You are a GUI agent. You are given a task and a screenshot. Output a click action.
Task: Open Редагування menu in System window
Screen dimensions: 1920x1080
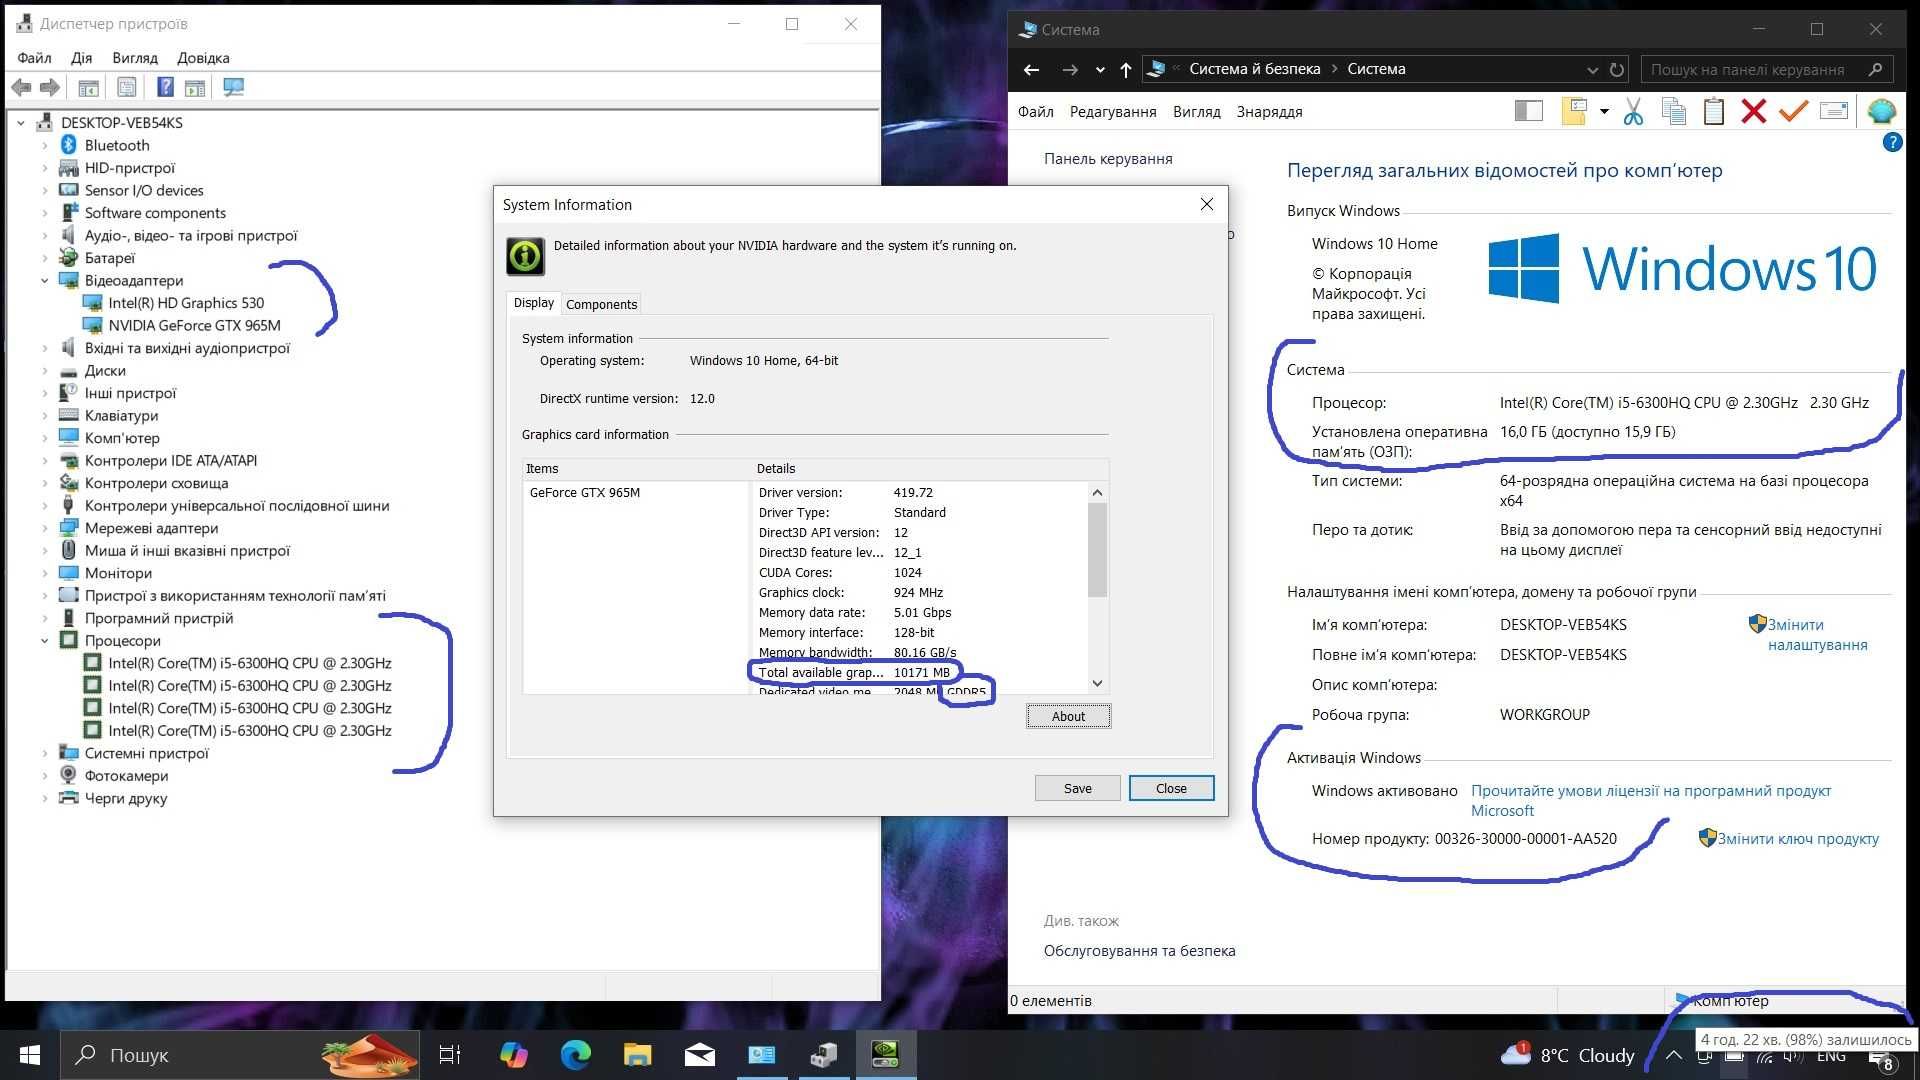1113,112
